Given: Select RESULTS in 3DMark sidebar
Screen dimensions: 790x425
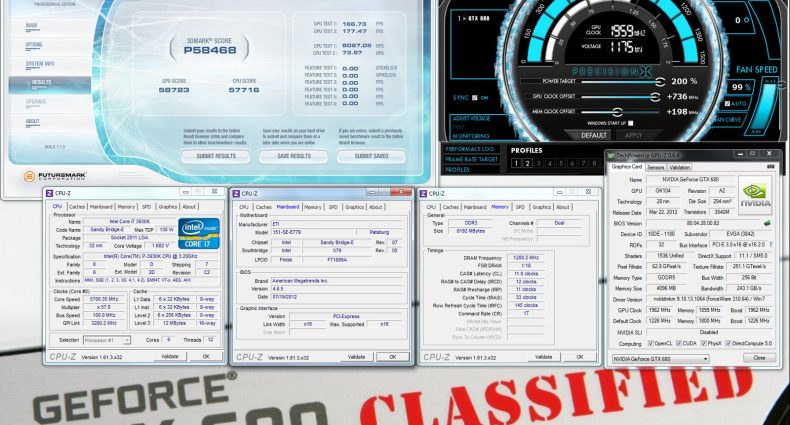Looking at the screenshot, I should [49, 83].
